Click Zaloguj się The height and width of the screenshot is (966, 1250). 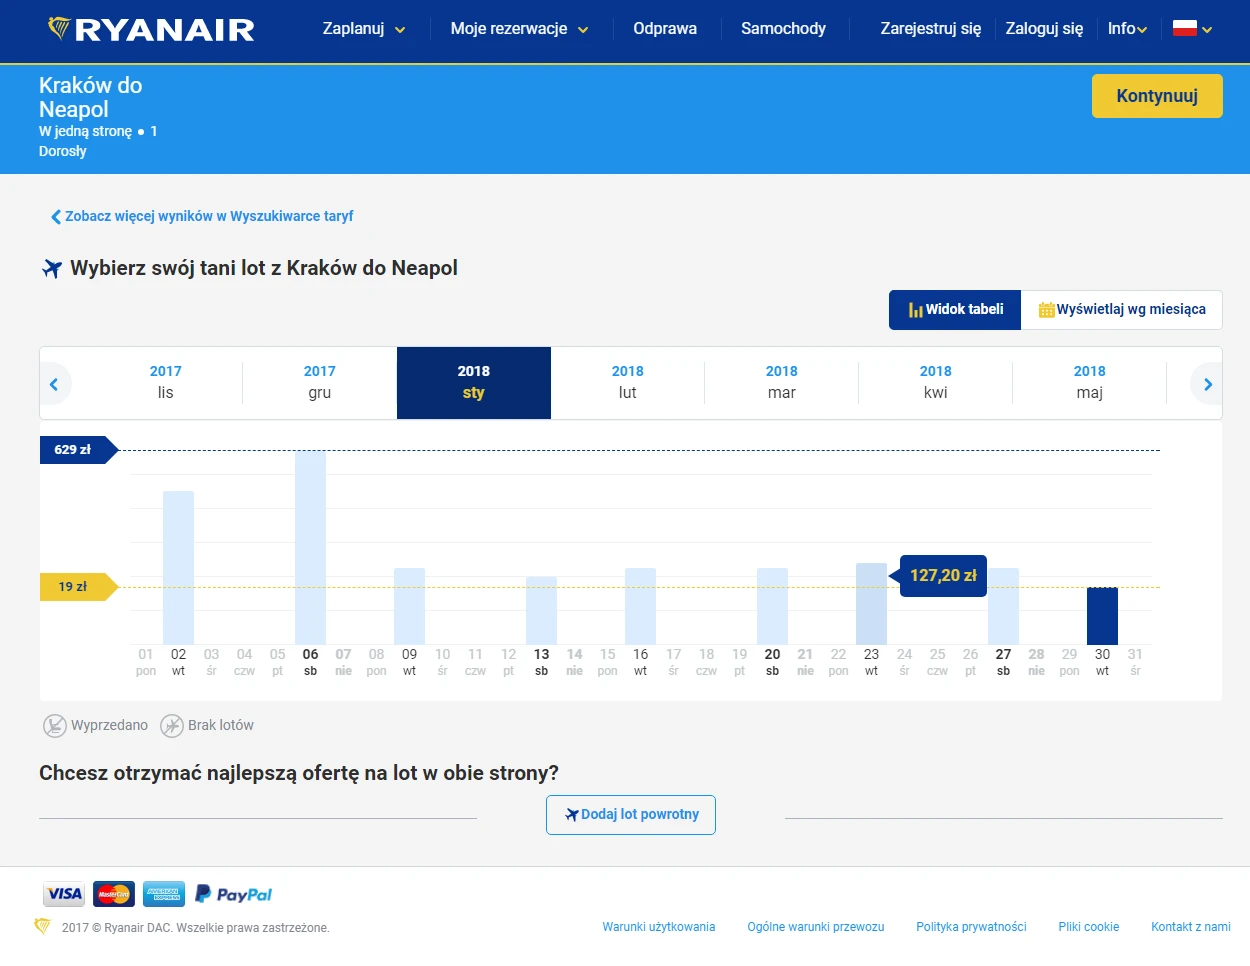(x=1044, y=29)
